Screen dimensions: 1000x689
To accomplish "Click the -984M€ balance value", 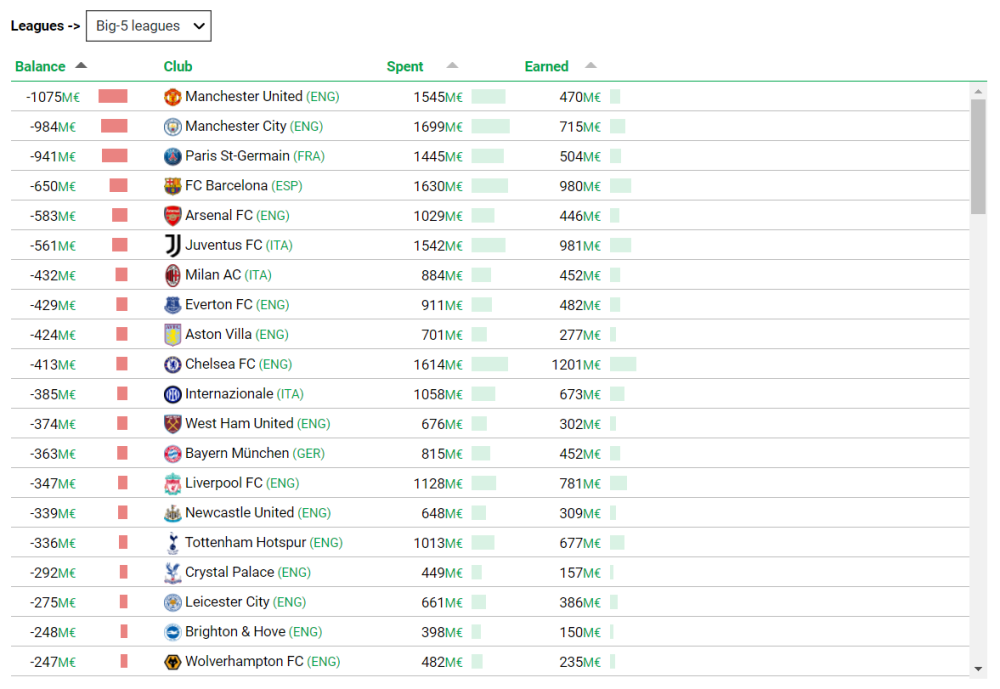I will (53, 127).
